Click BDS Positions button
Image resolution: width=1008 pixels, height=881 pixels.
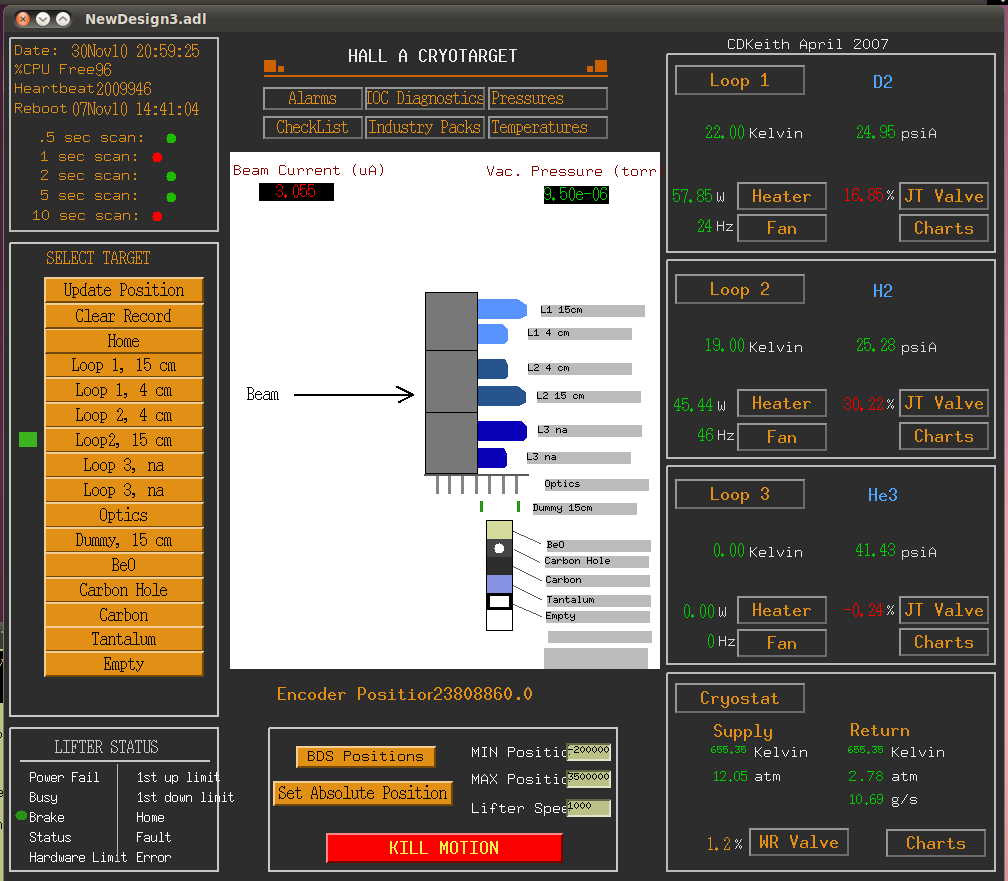(x=366, y=756)
